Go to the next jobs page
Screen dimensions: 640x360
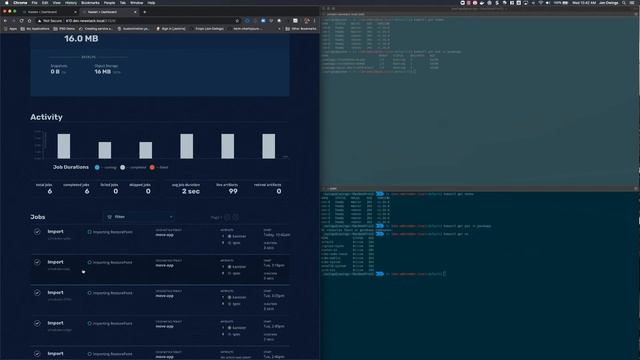point(236,217)
